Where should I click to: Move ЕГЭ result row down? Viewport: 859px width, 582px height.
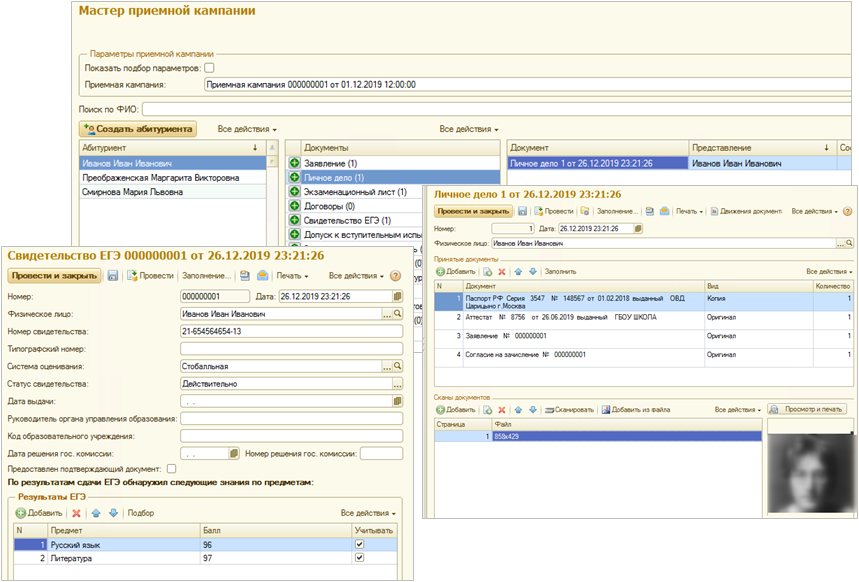113,513
